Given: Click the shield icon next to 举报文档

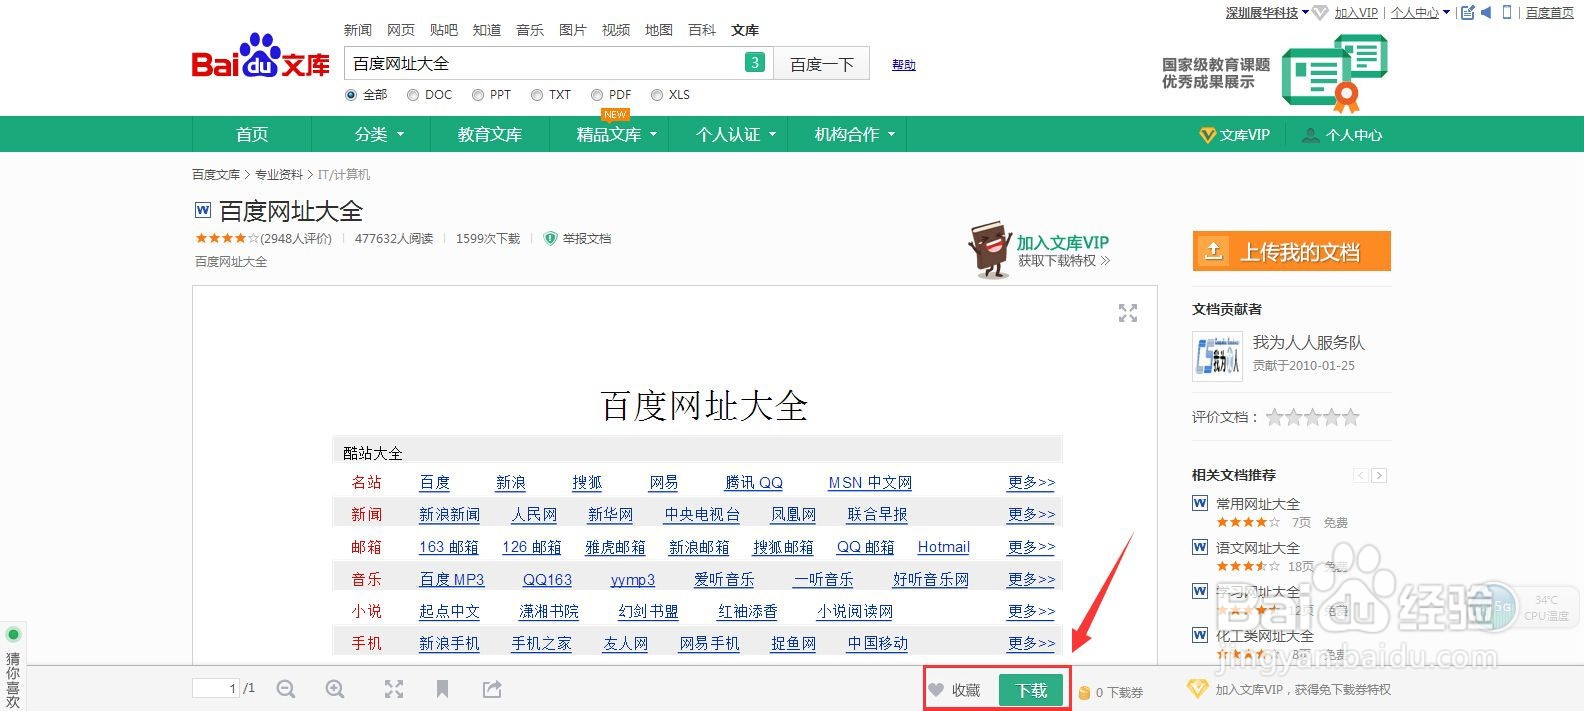Looking at the screenshot, I should tap(550, 238).
